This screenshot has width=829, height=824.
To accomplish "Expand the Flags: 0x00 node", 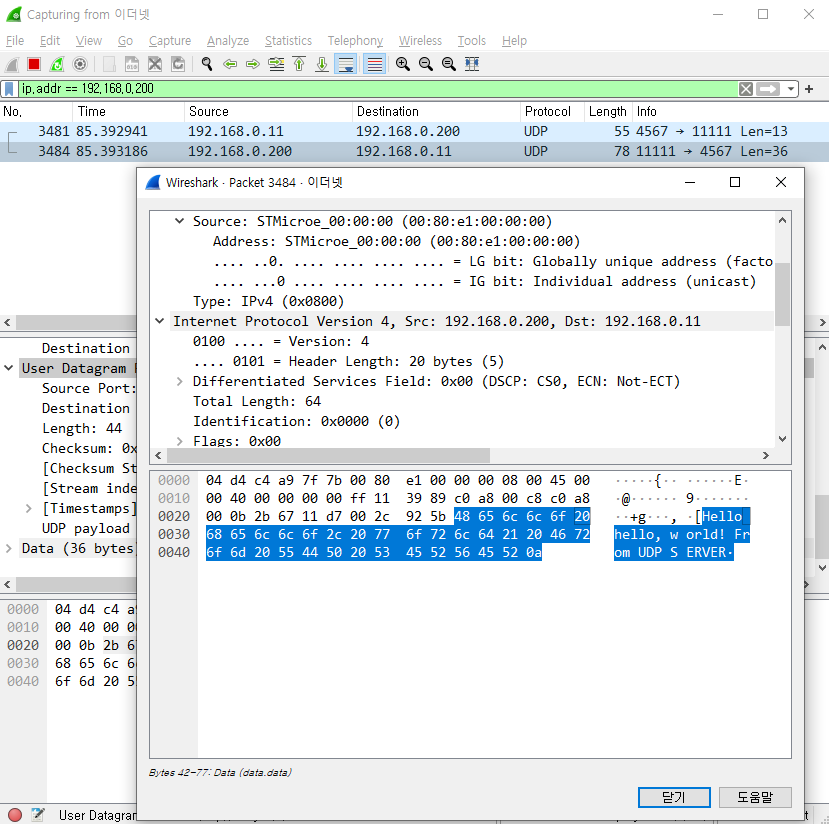I will (x=180, y=441).
